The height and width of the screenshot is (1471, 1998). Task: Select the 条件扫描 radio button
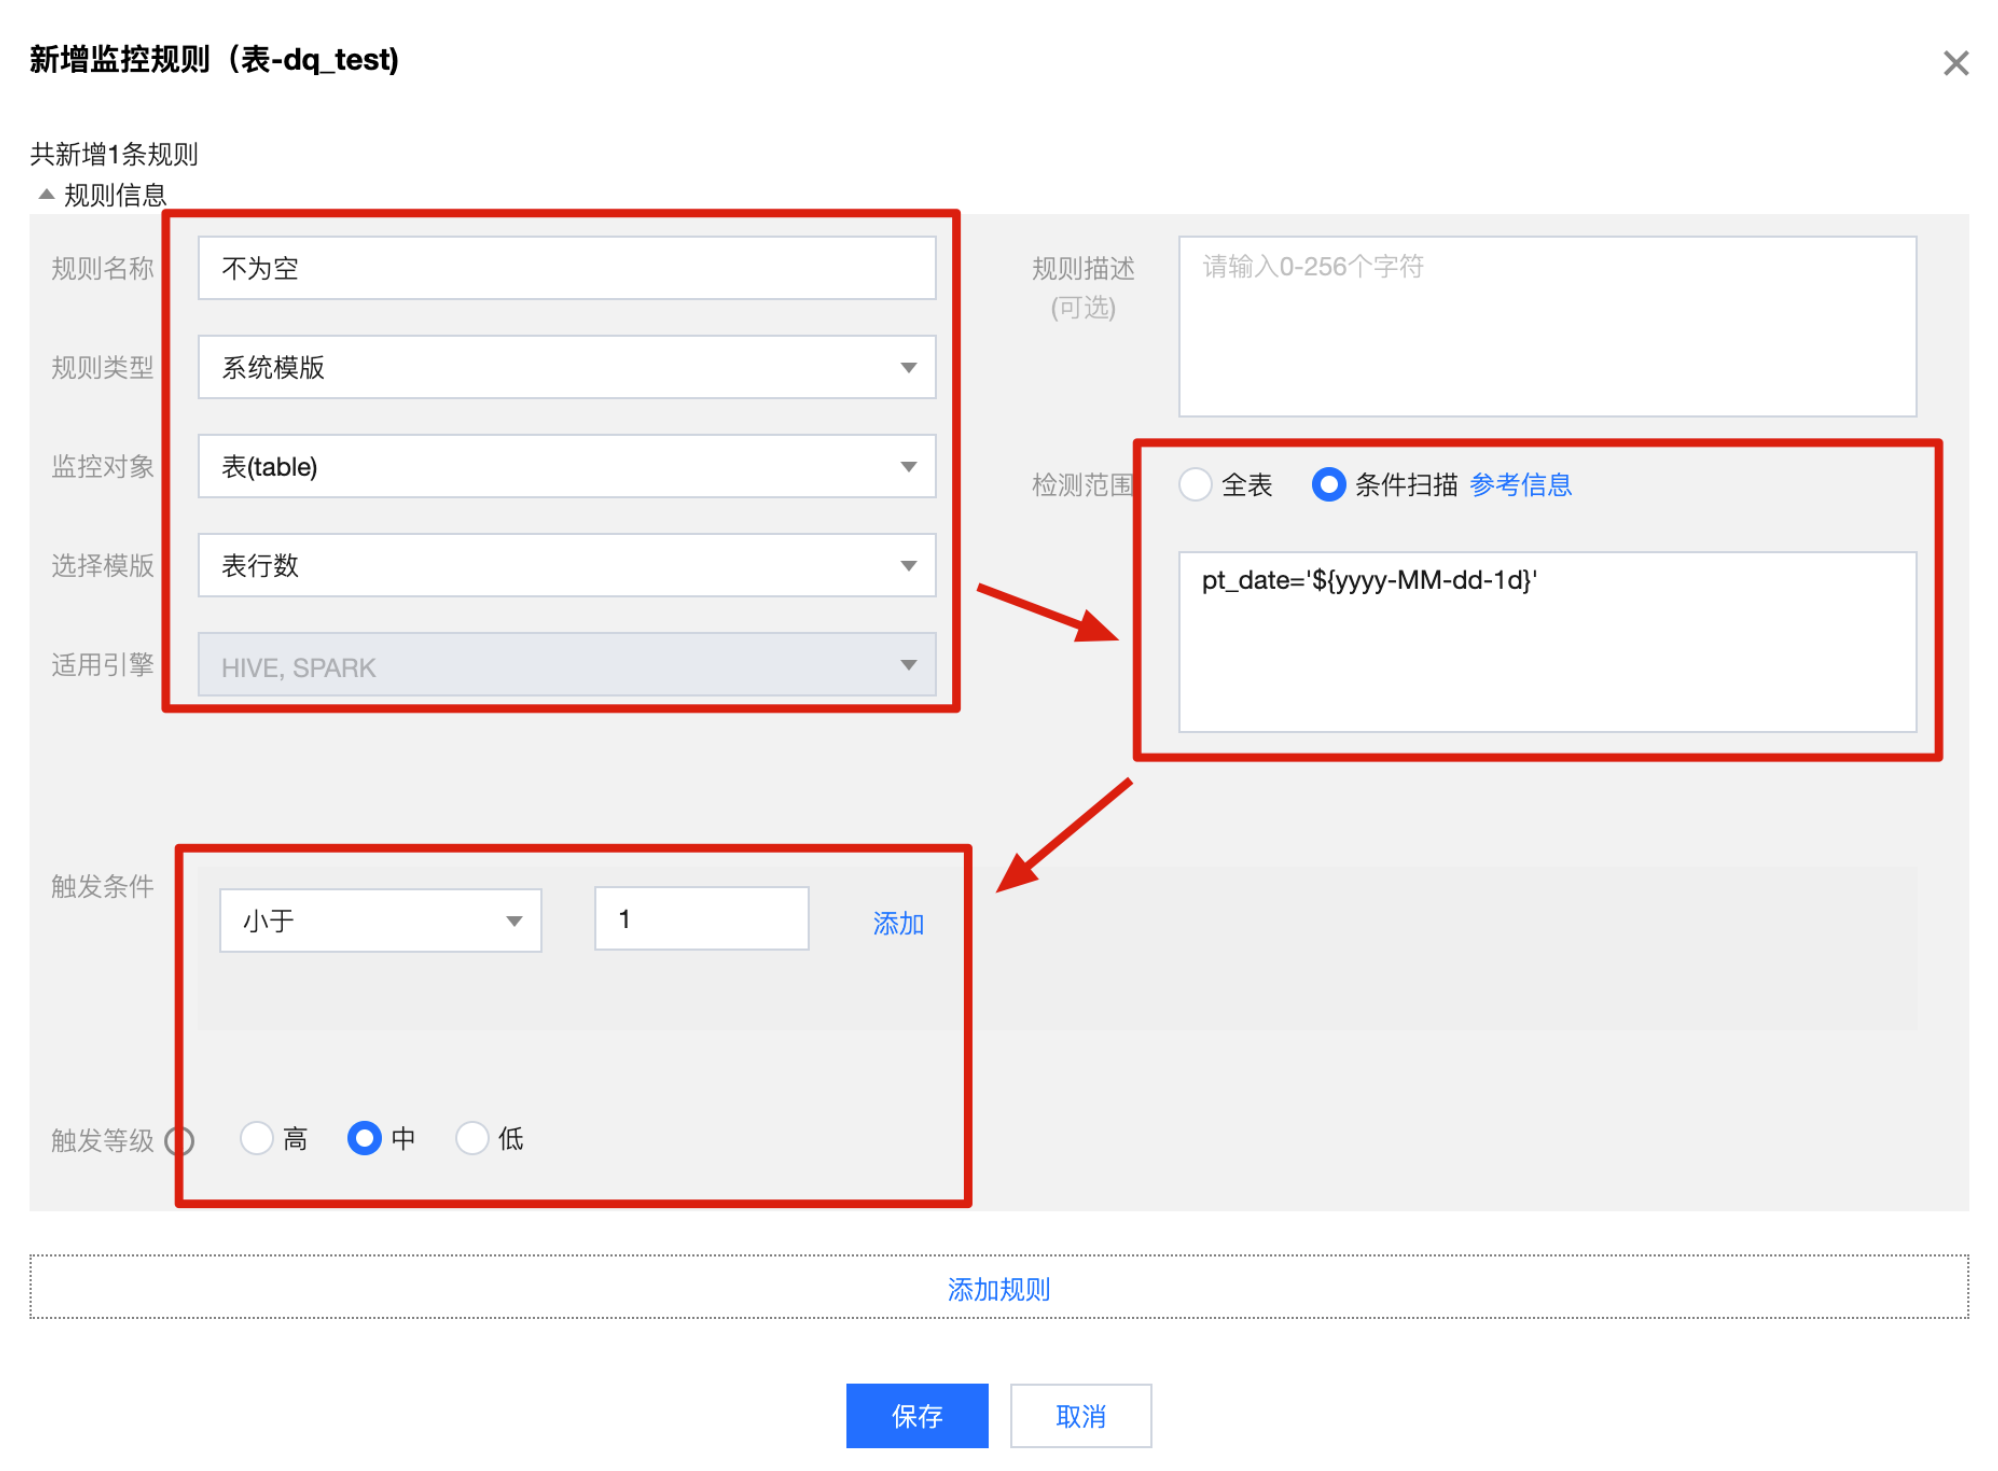pyautogui.click(x=1328, y=485)
